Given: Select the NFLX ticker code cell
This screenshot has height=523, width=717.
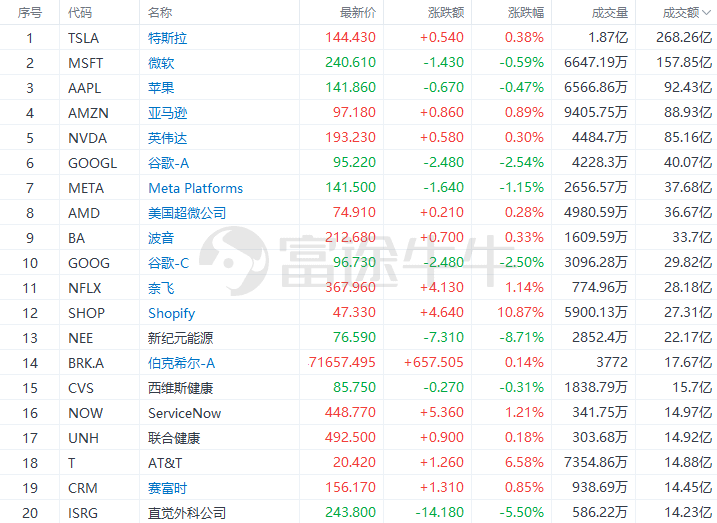Looking at the screenshot, I should click(84, 288).
